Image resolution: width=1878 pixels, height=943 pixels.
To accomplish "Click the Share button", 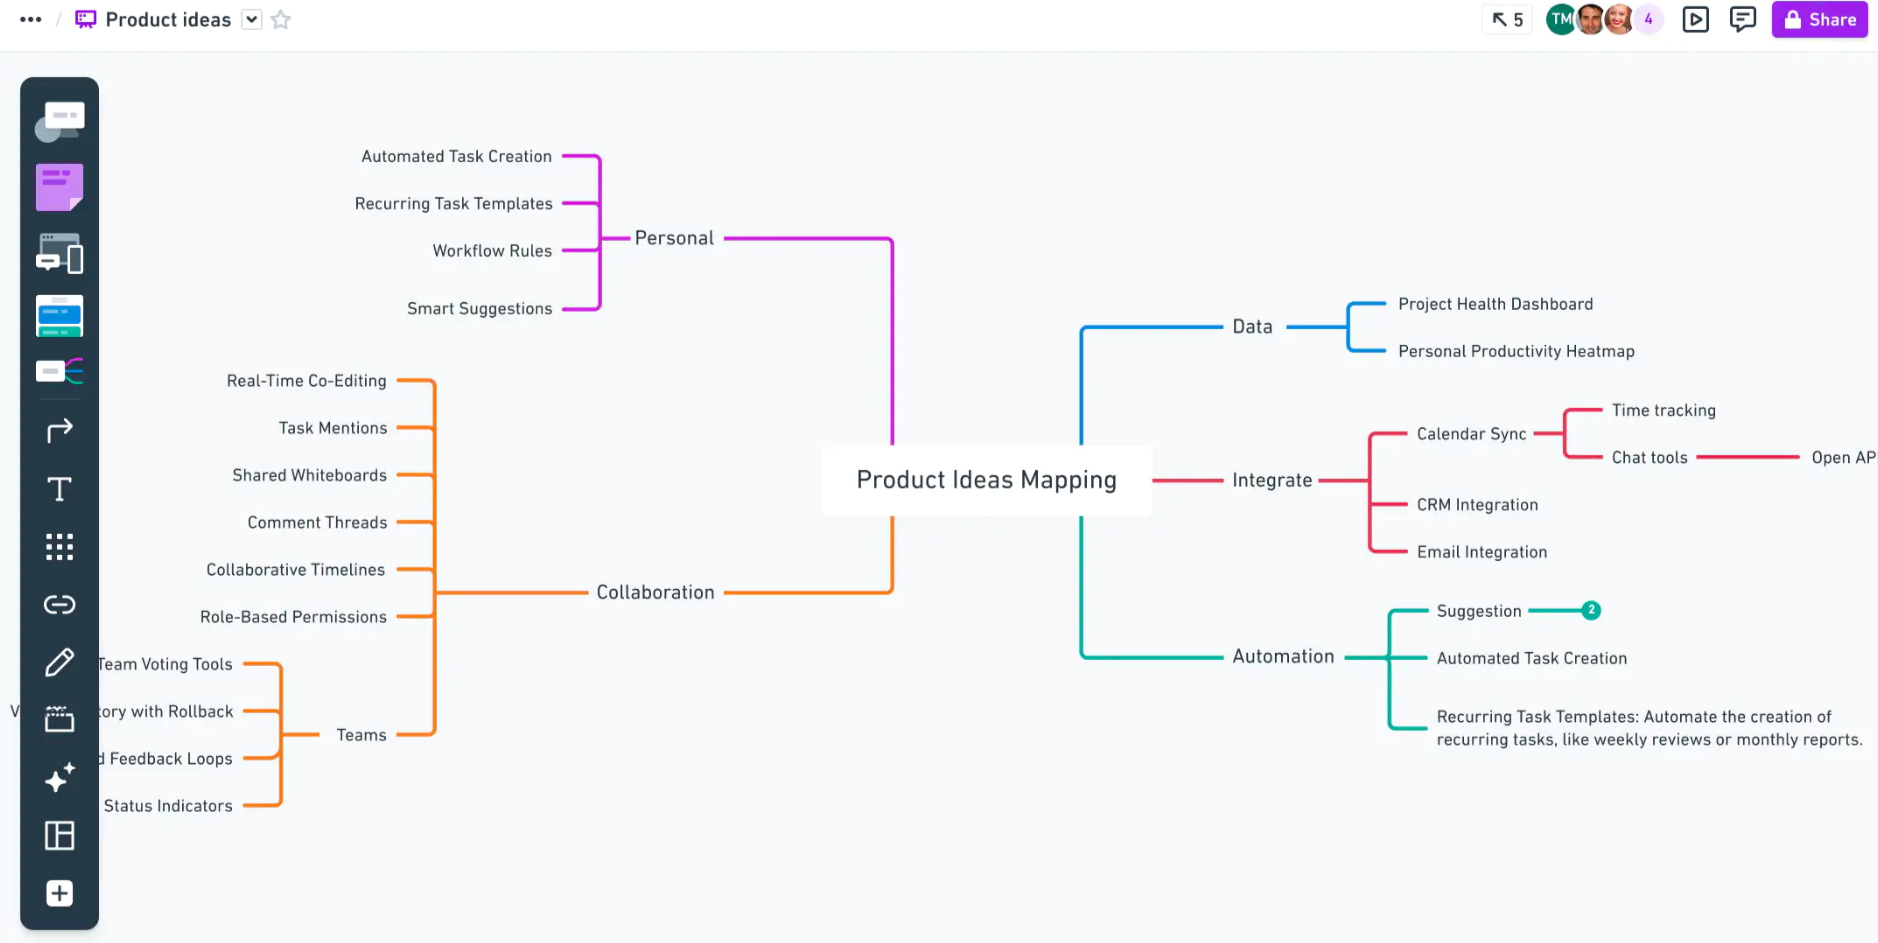I will (x=1819, y=19).
